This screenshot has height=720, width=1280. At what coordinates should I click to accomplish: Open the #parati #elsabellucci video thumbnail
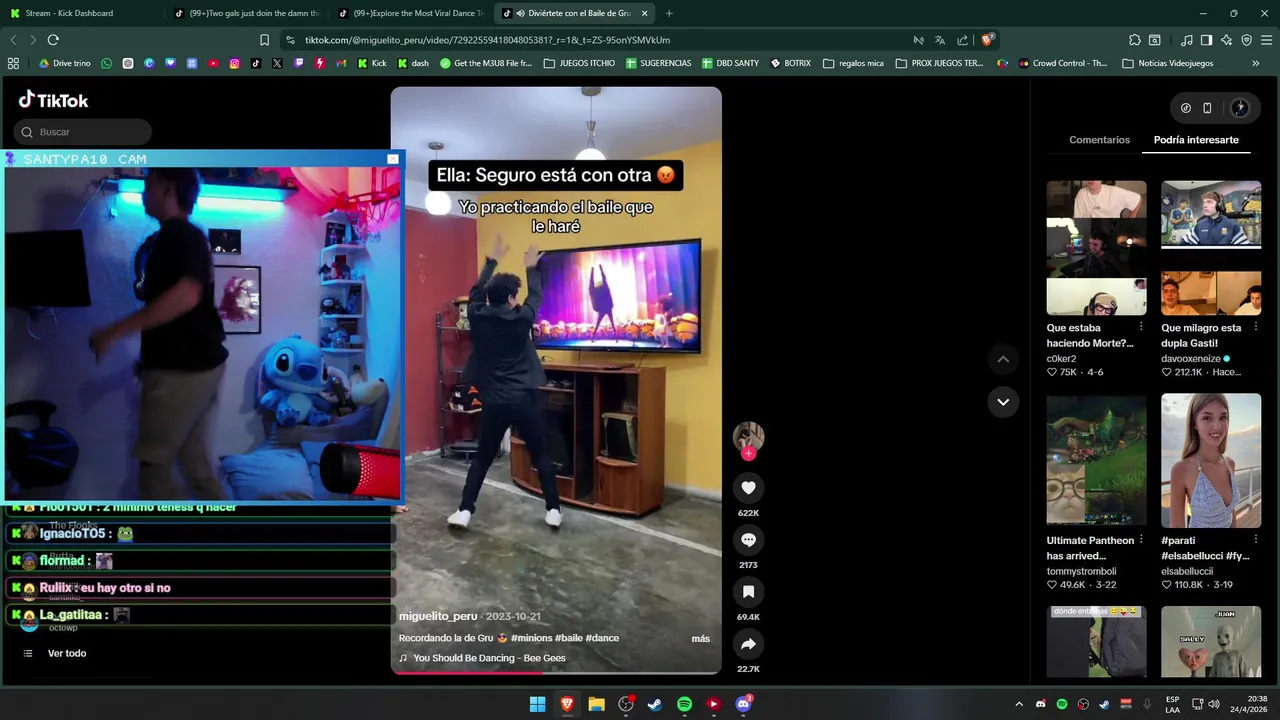1211,460
